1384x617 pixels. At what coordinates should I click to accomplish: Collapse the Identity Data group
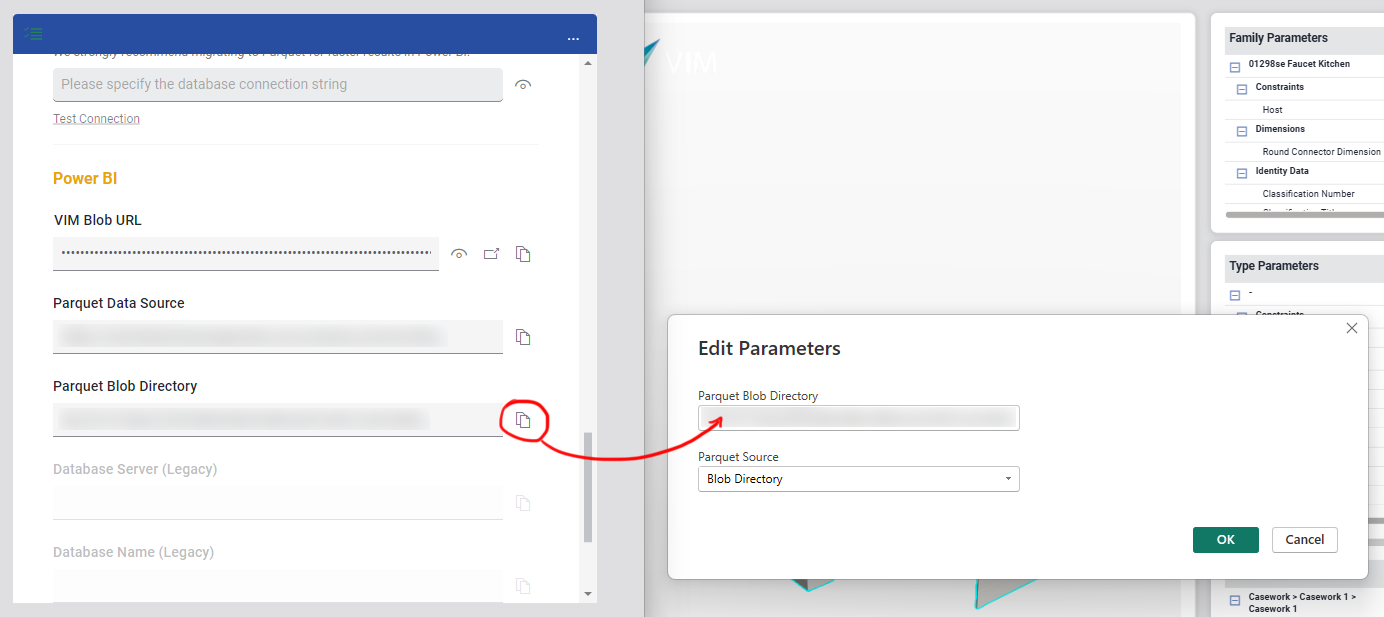pos(1242,173)
